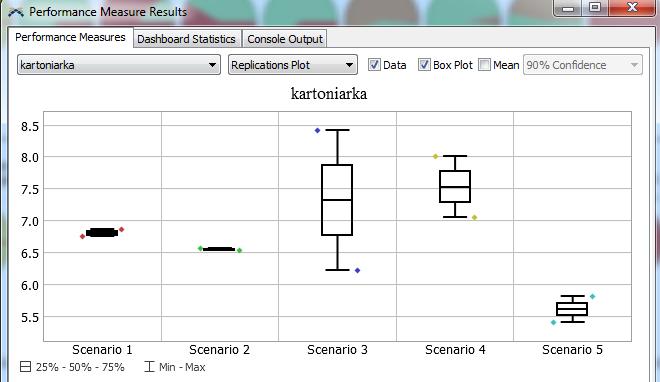Click the Min - Max whisker legend icon

(149, 367)
